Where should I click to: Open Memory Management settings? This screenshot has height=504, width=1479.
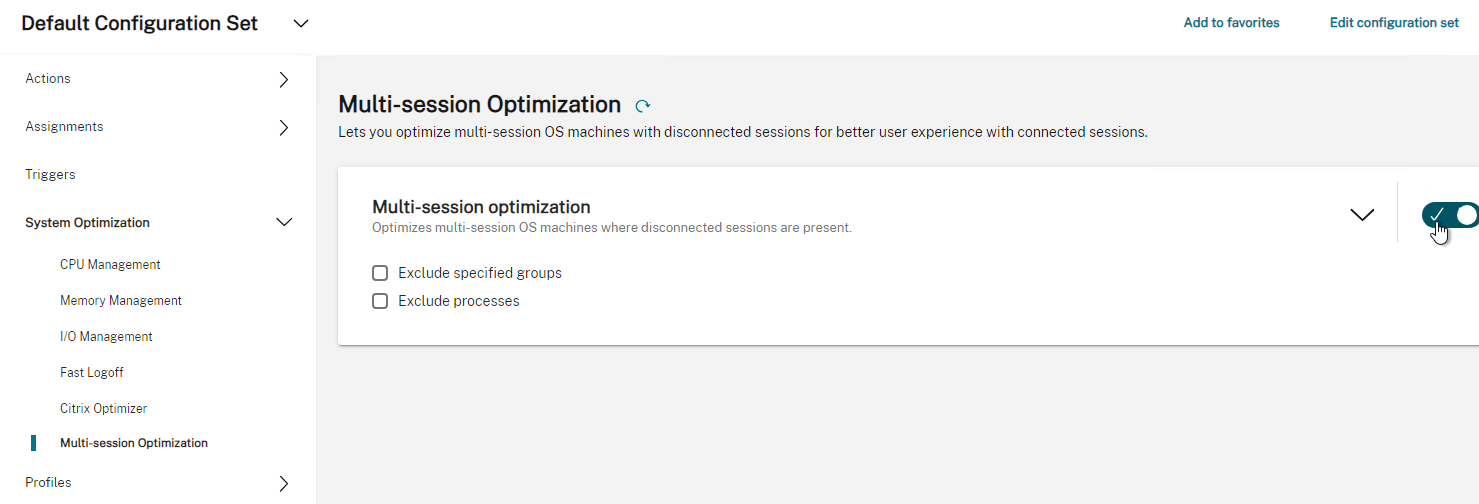pos(121,301)
